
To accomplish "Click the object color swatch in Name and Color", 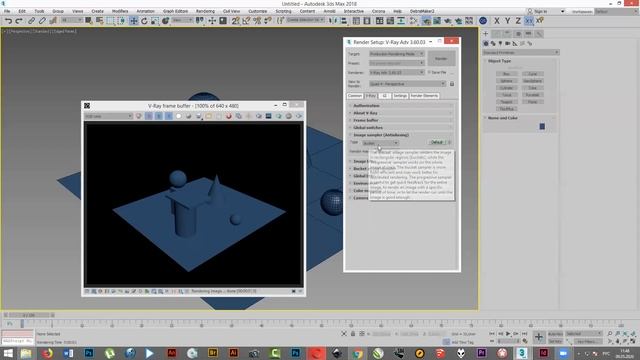I will point(542,127).
